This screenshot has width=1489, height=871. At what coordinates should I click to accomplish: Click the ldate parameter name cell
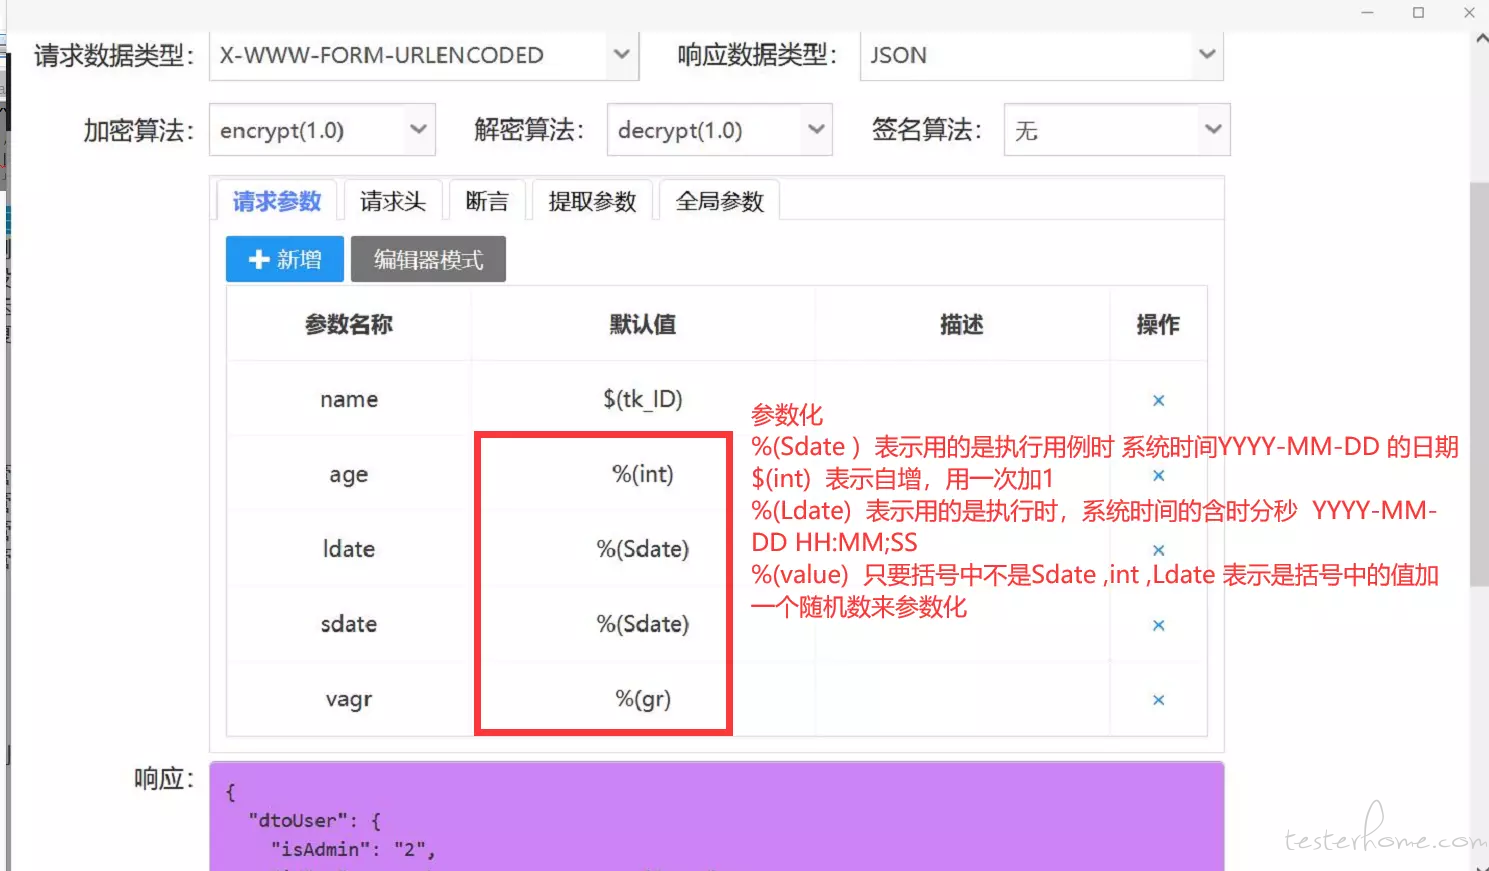(x=349, y=549)
